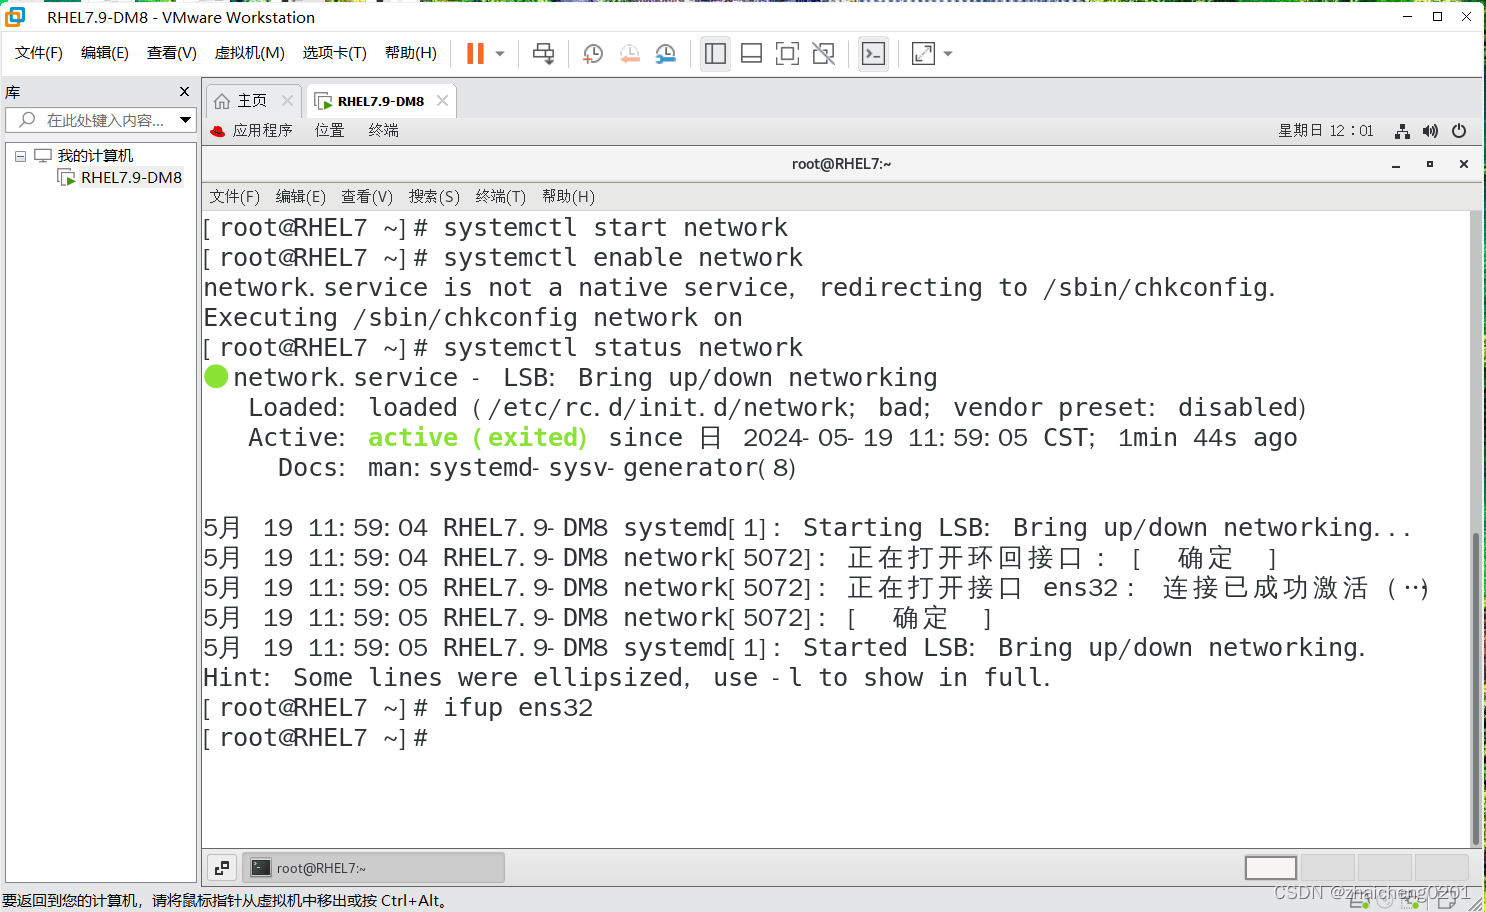
Task: Switch to full screen mode
Action: tap(787, 54)
